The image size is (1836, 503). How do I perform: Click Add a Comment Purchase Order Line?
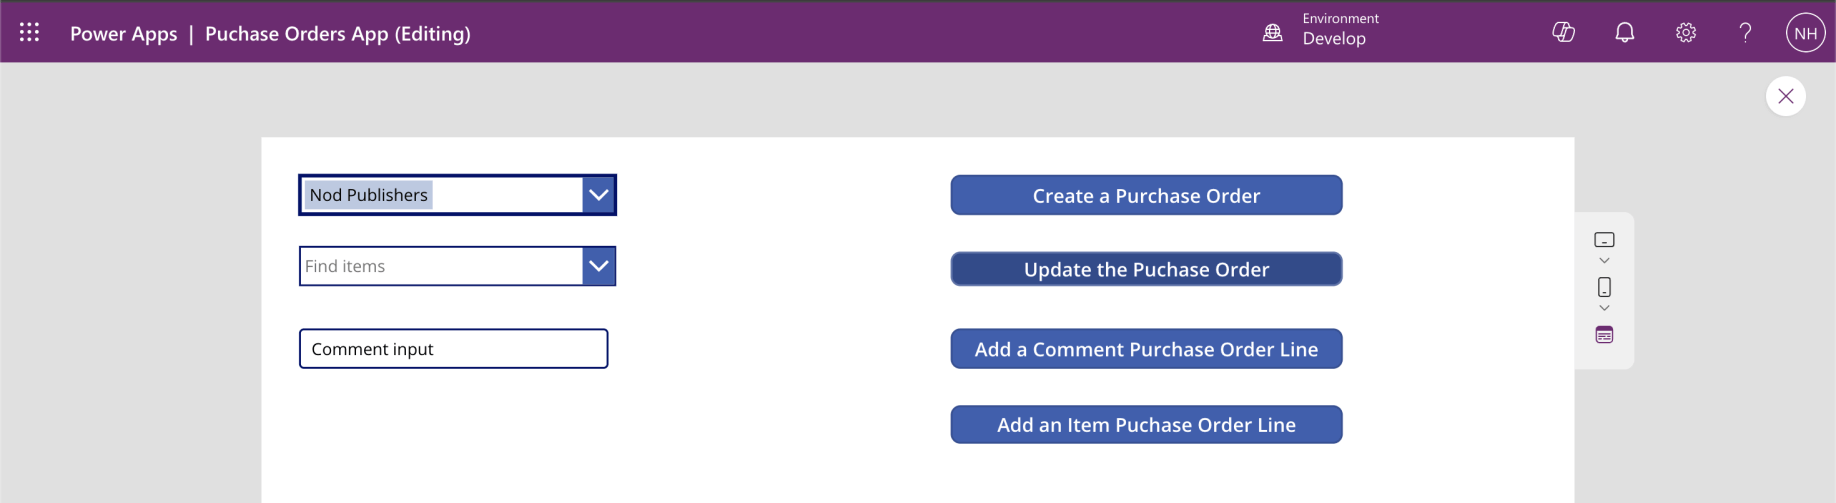(x=1146, y=349)
